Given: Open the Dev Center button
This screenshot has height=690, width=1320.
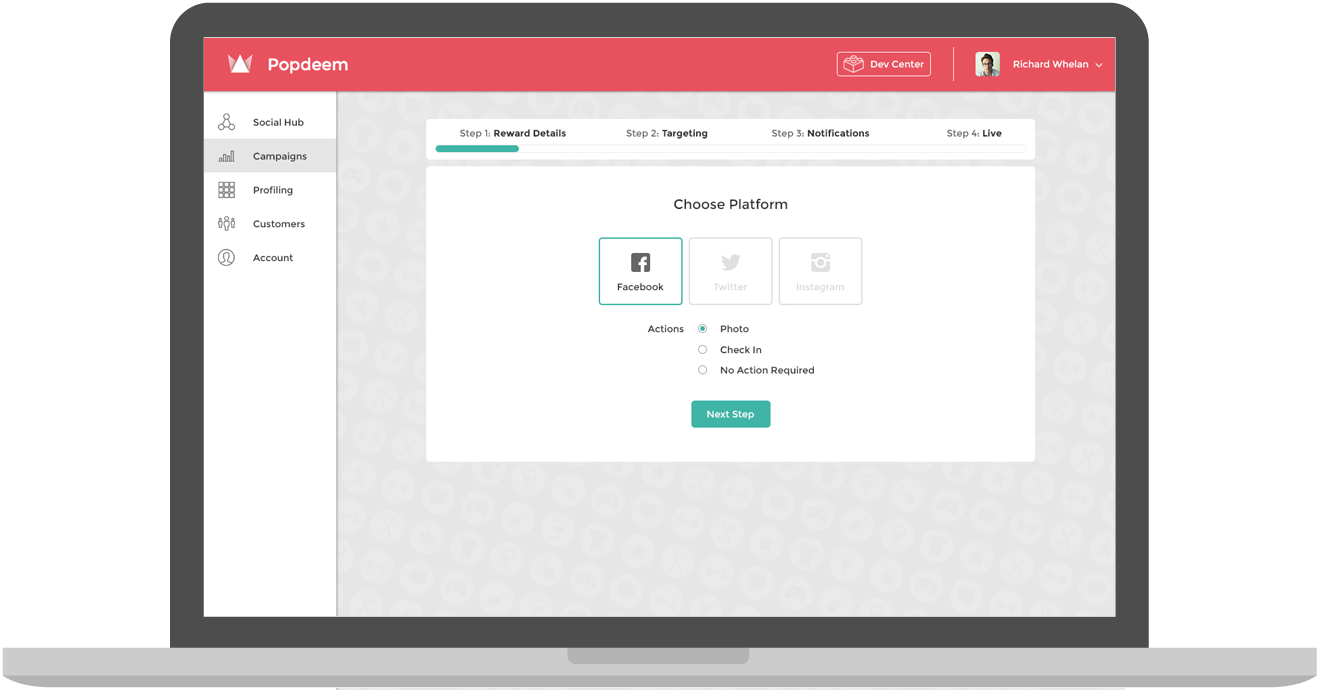Looking at the screenshot, I should point(884,64).
